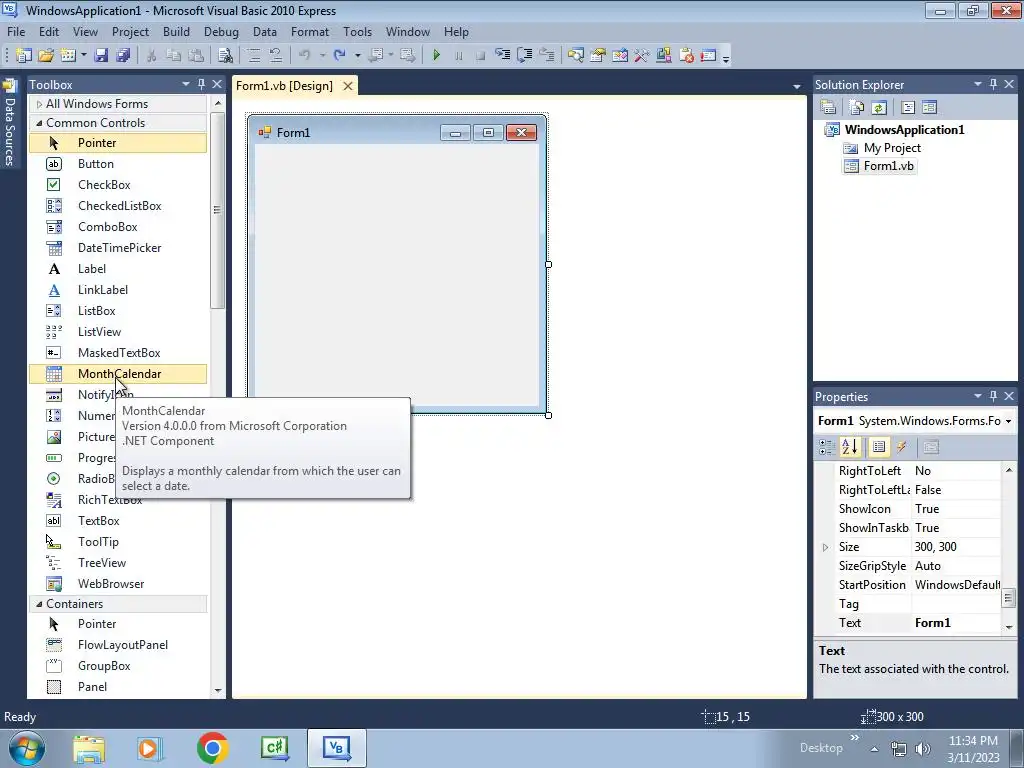1024x768 pixels.
Task: Open the Debug menu
Action: coord(221,31)
